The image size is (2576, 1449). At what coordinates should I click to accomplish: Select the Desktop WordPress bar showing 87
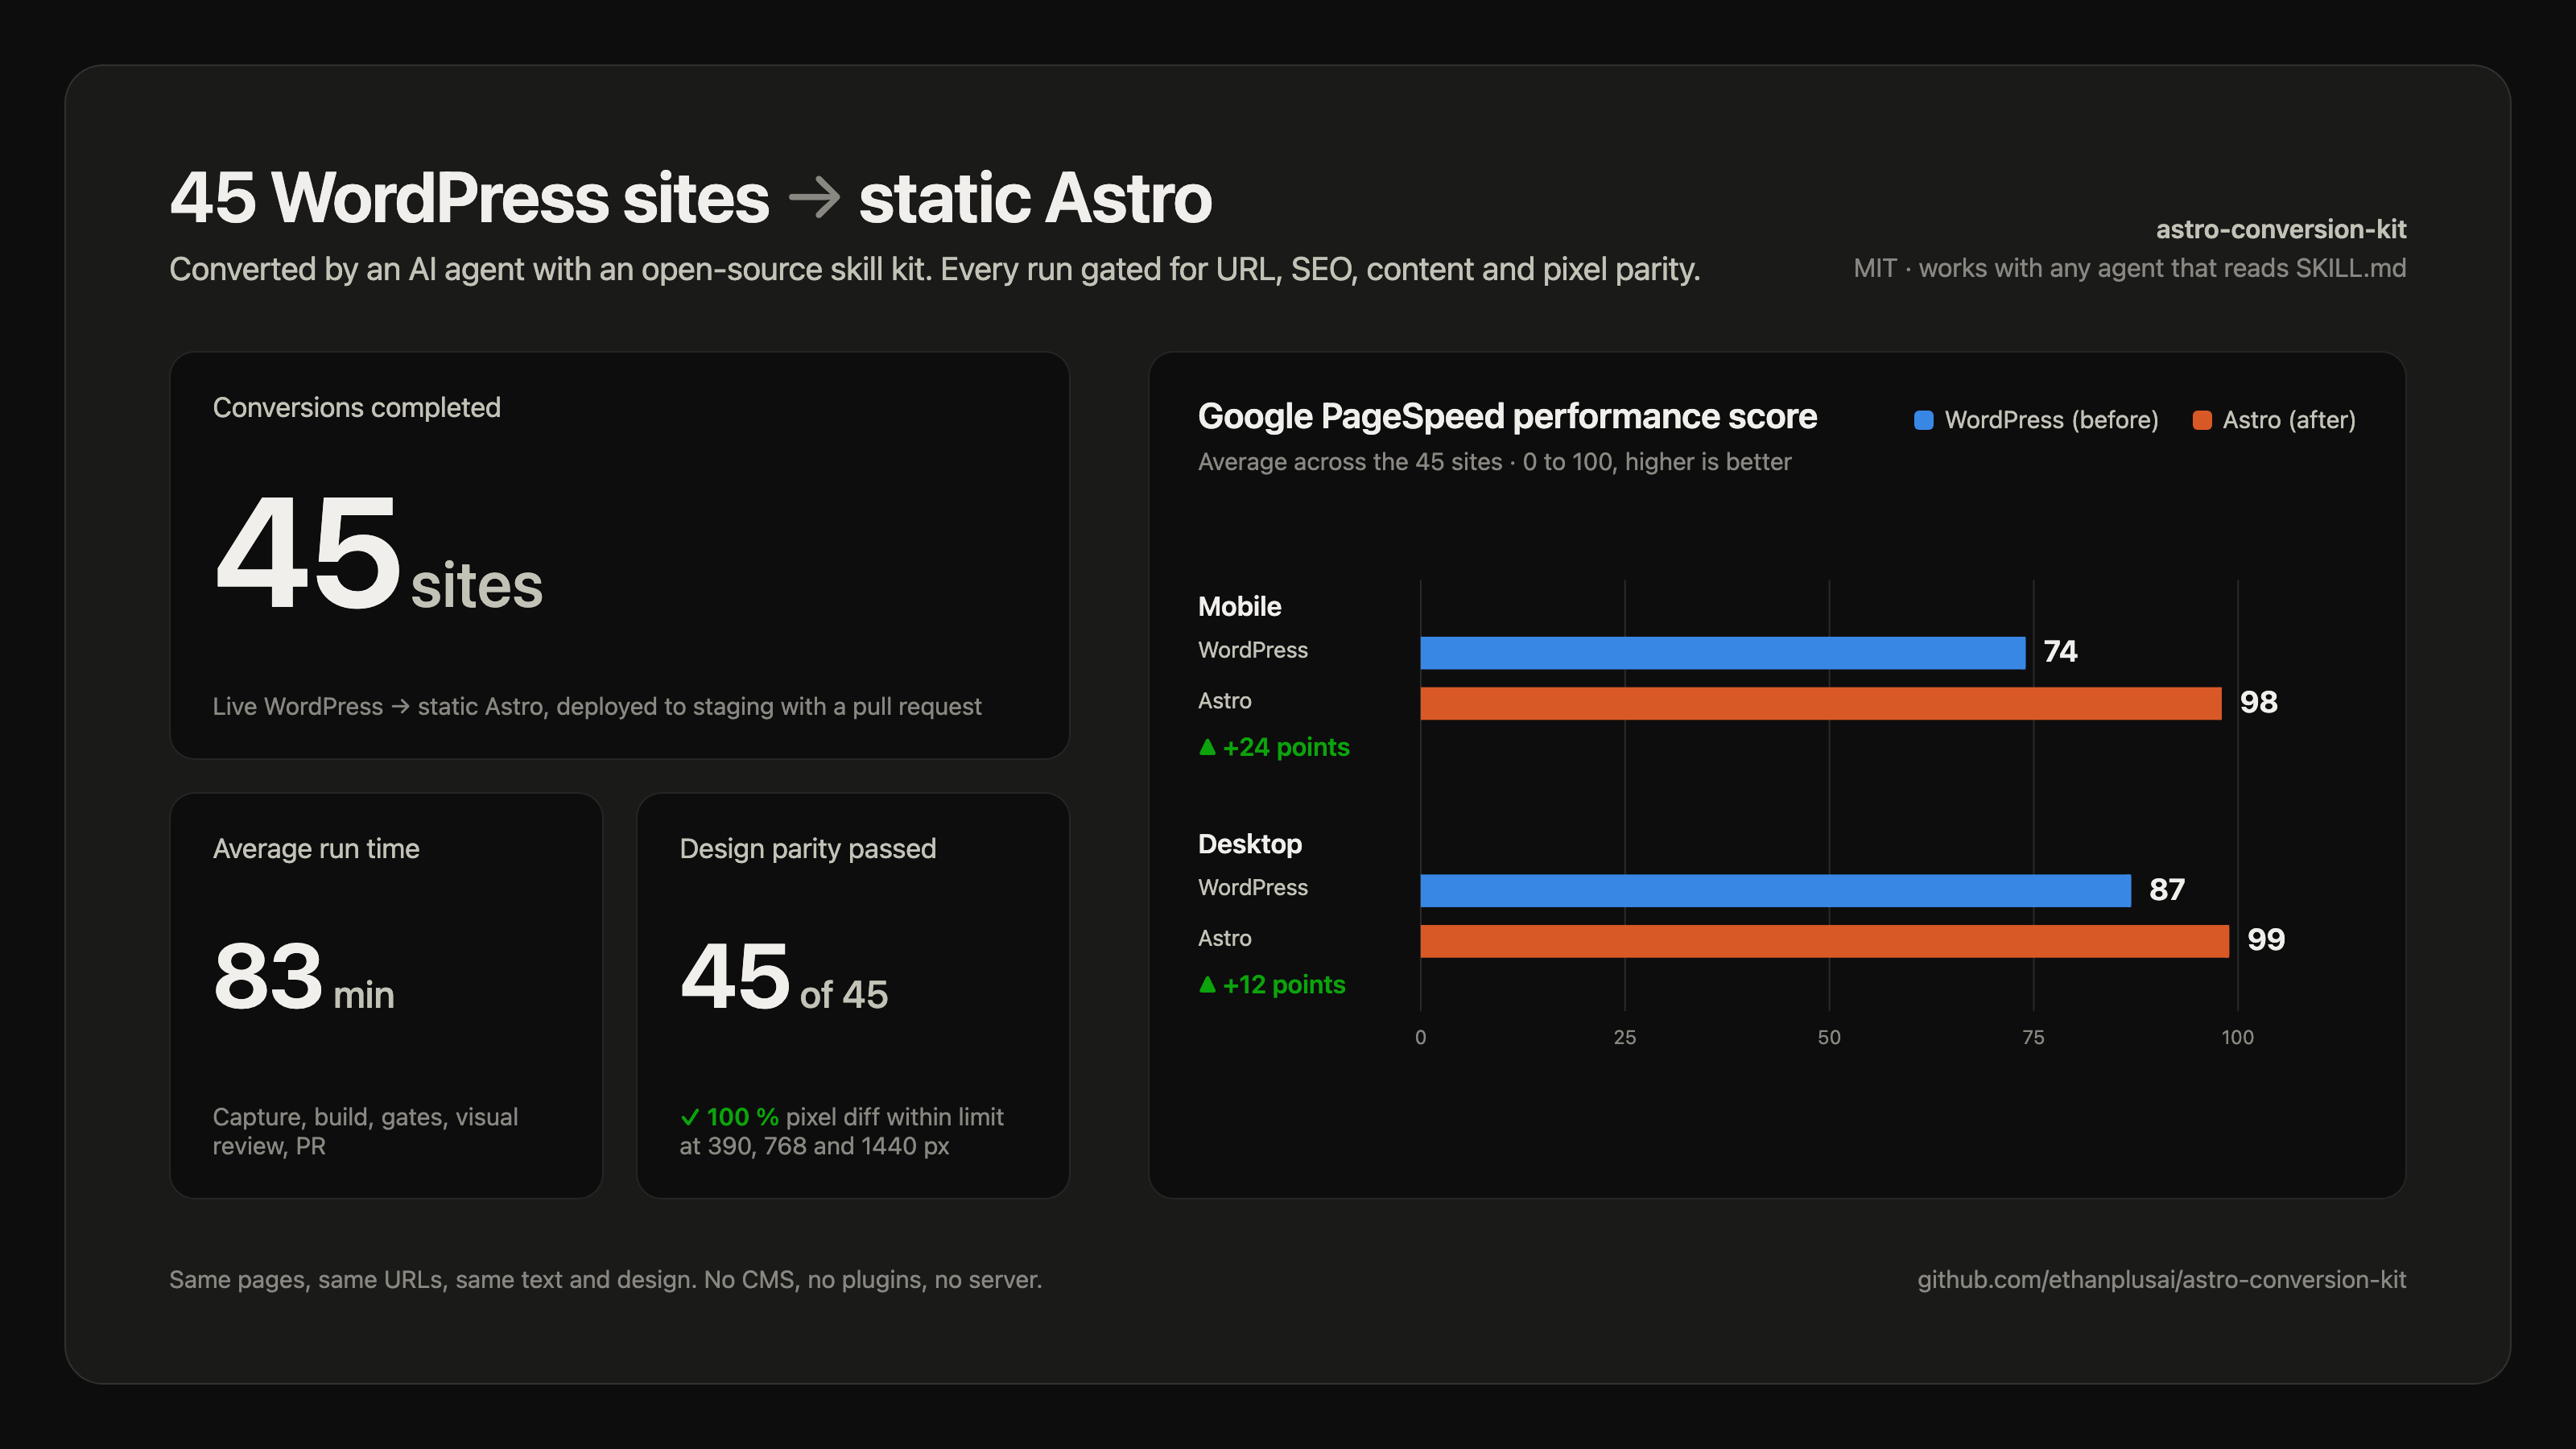tap(1775, 890)
